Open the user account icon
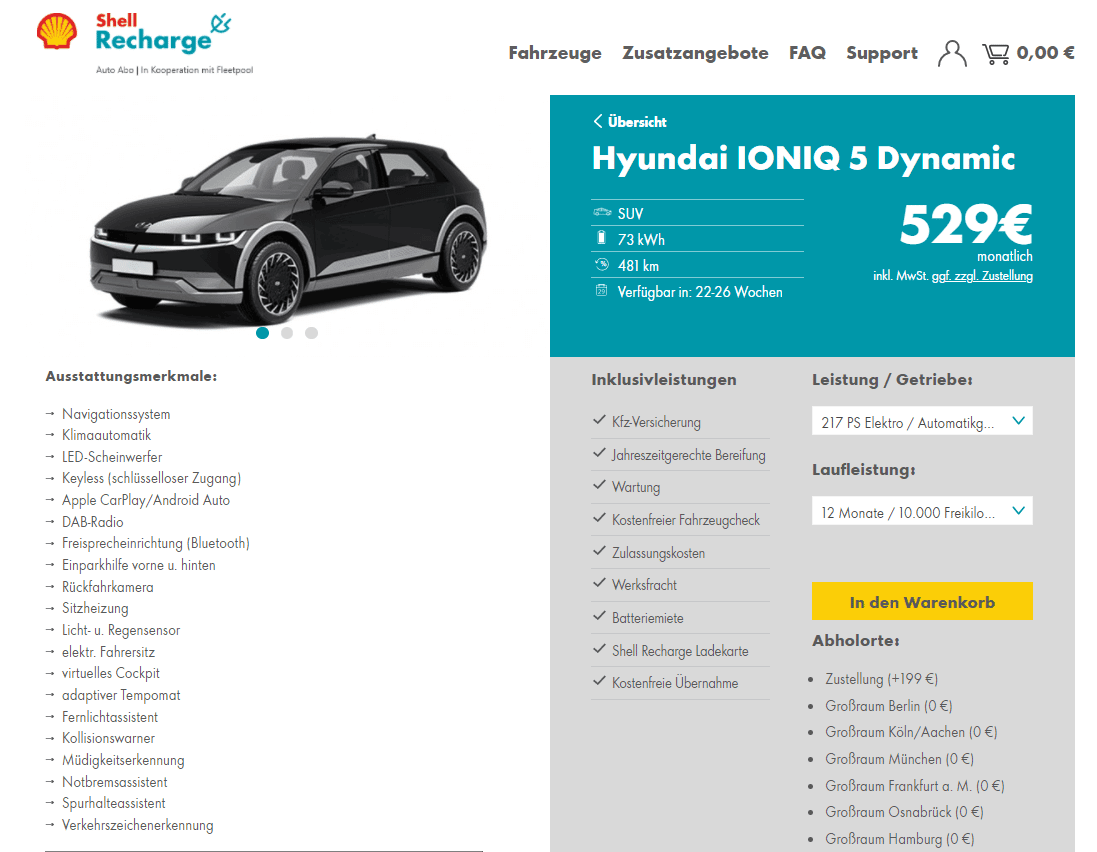The image size is (1097, 852). (x=952, y=53)
